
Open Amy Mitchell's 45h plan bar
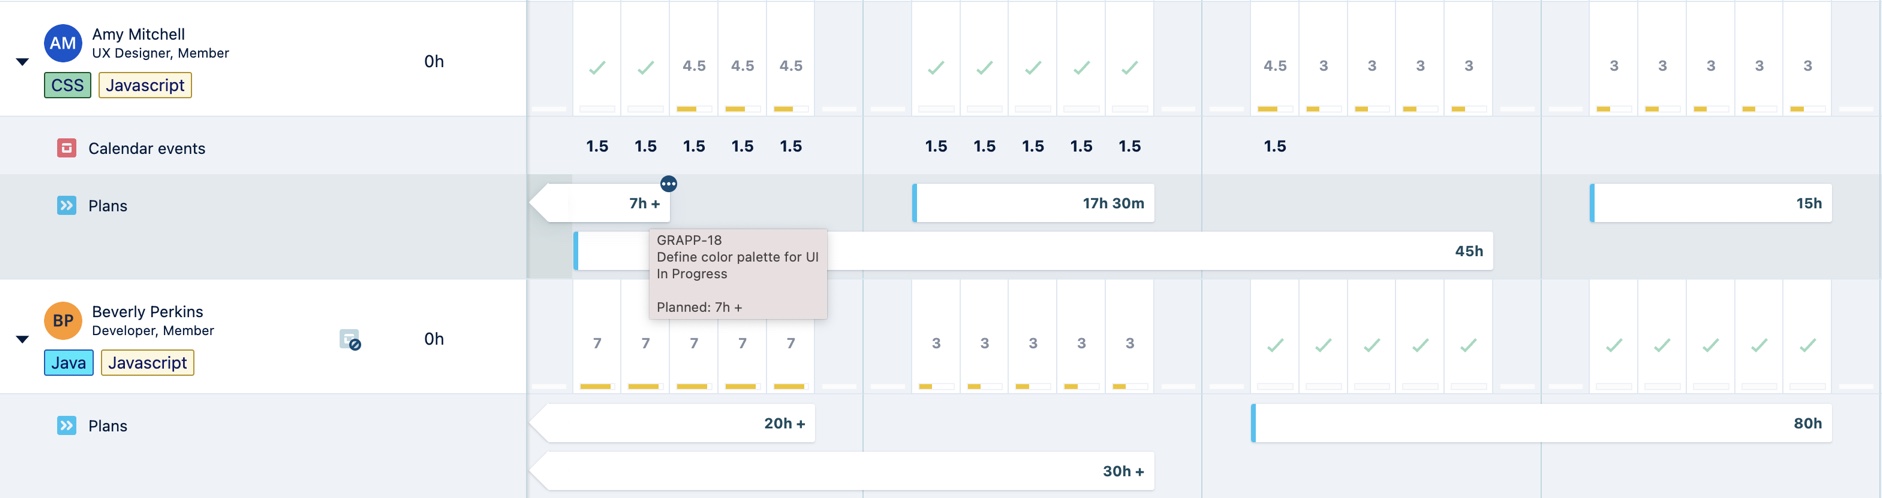1033,251
